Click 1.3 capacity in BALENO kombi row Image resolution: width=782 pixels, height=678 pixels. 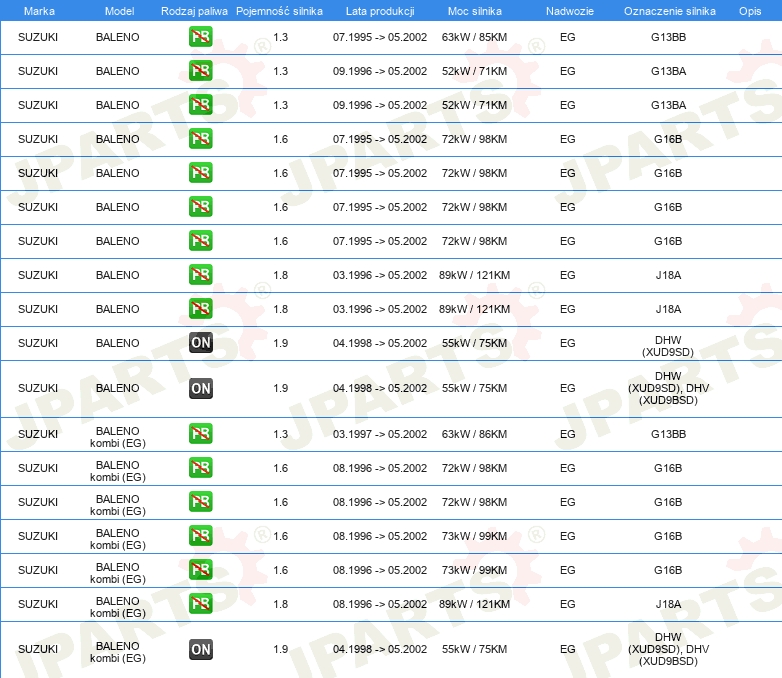[x=281, y=434]
